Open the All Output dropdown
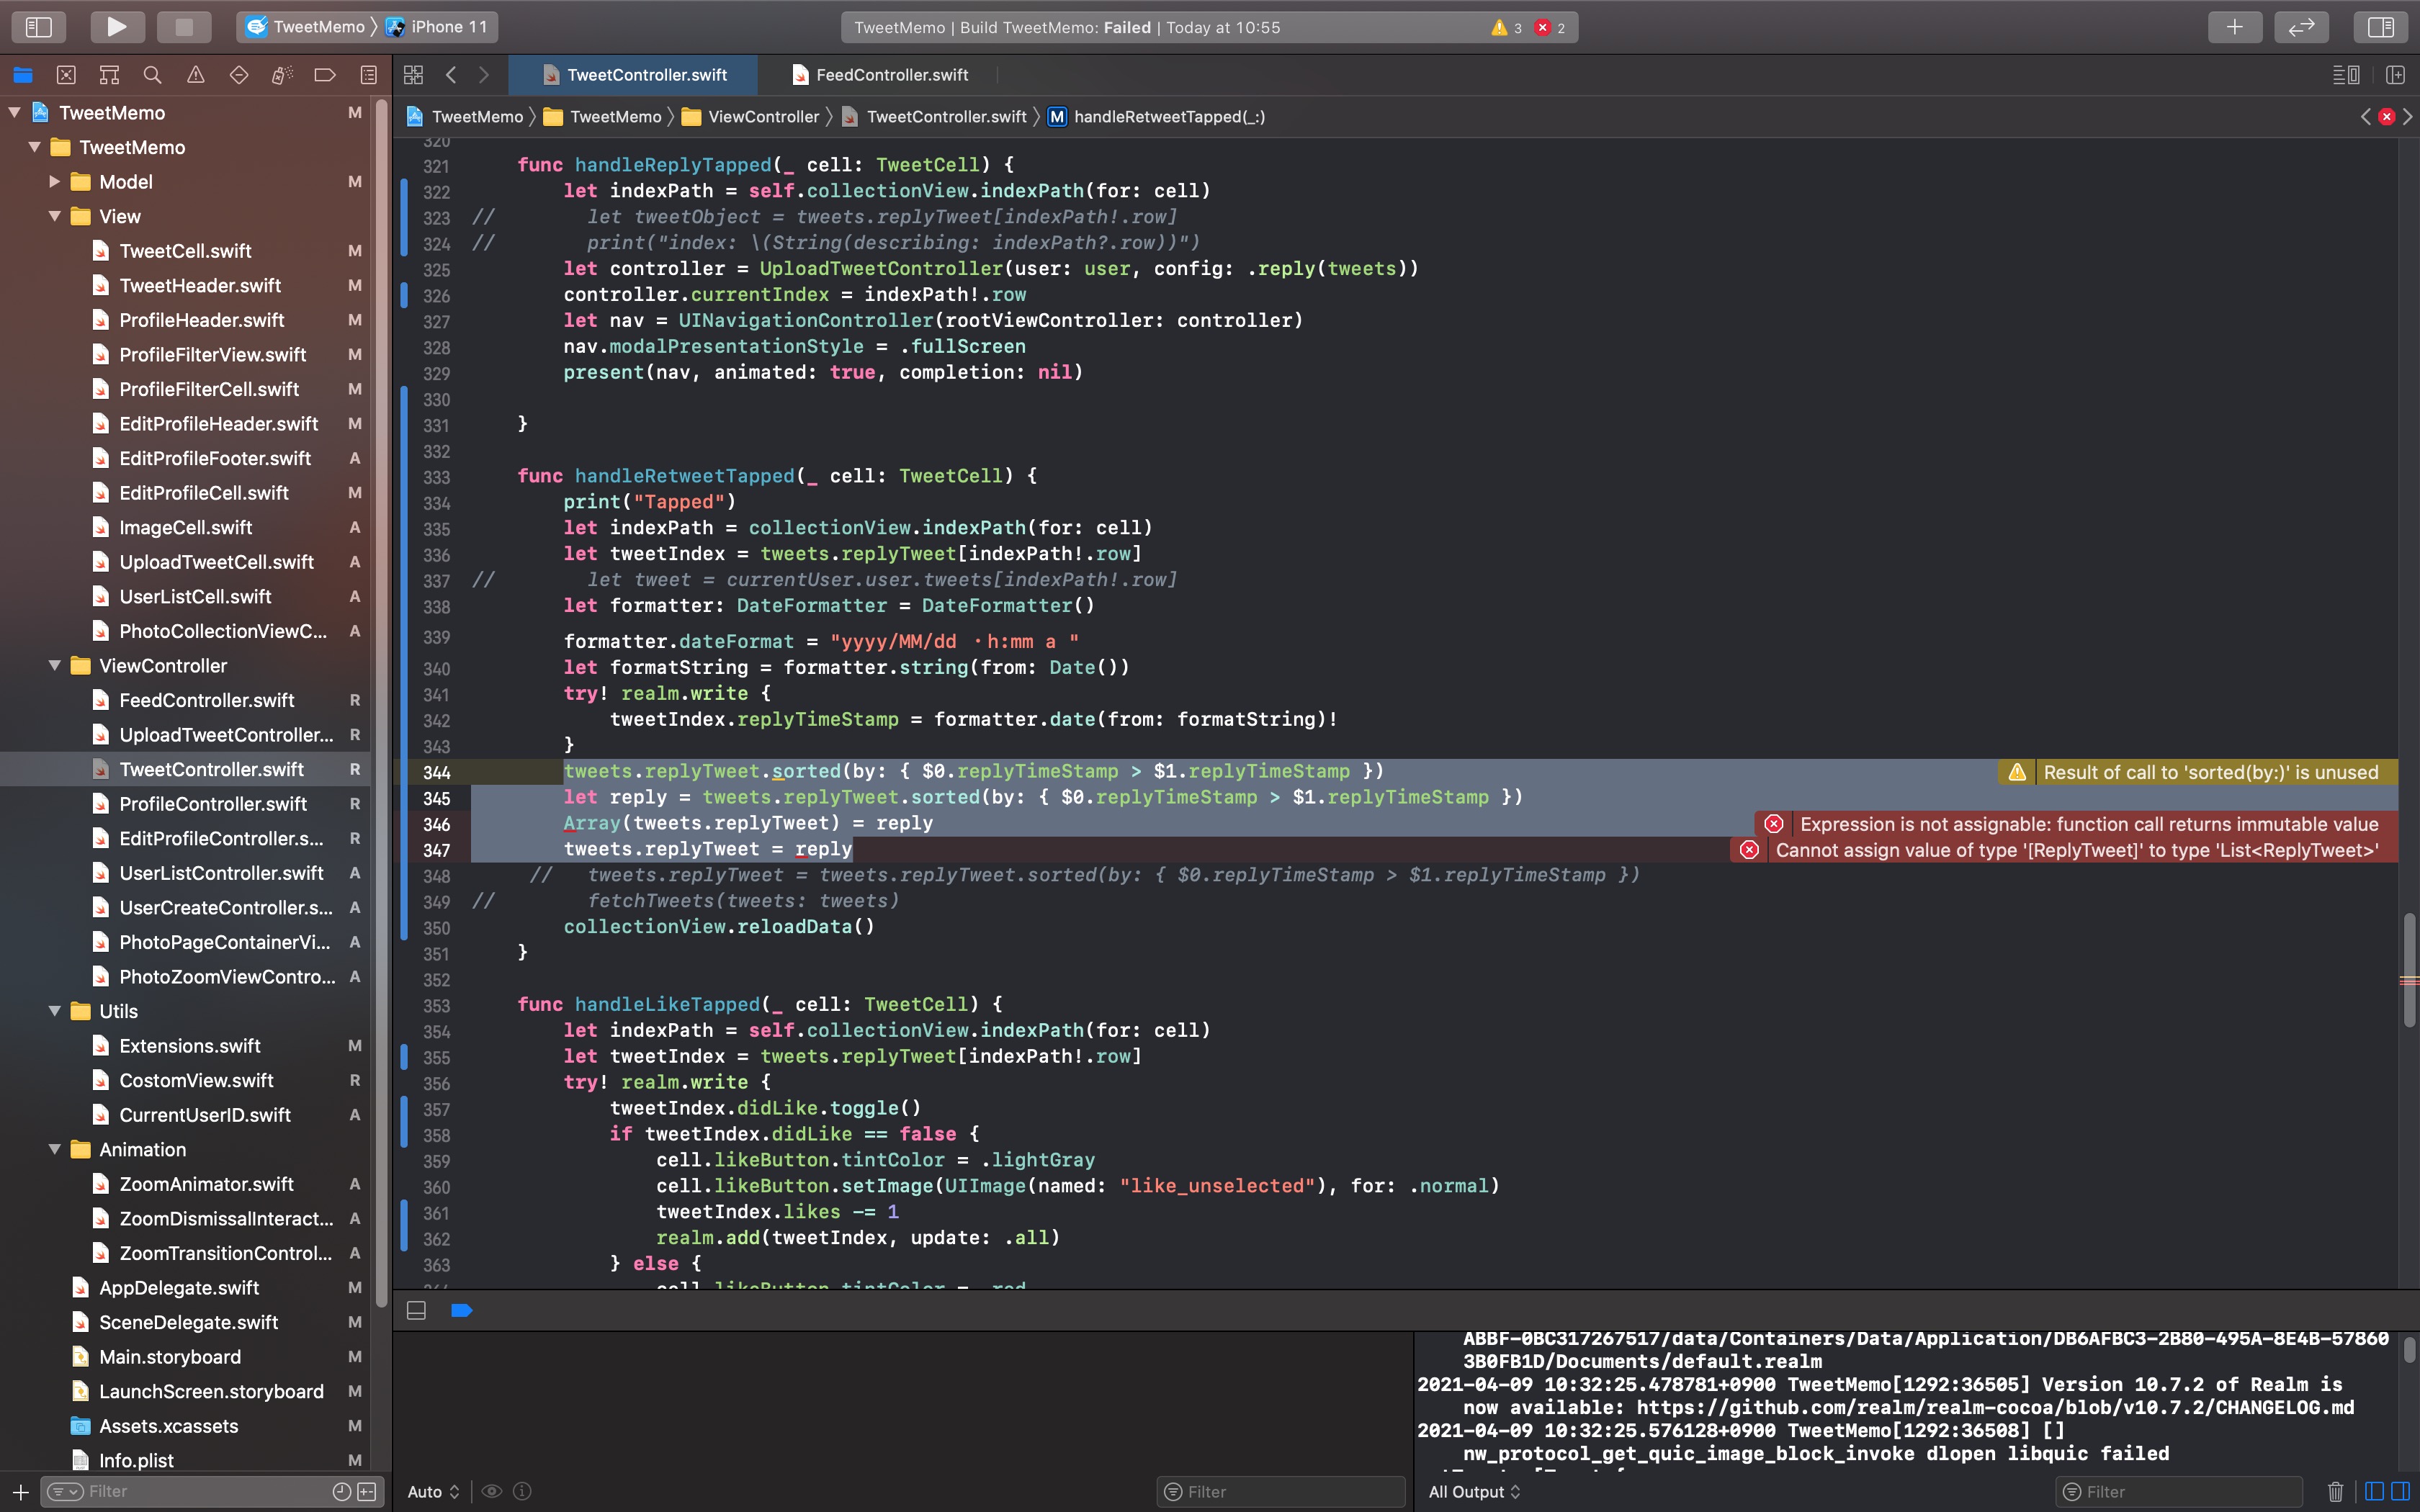The height and width of the screenshot is (1512, 2420). tap(1473, 1491)
